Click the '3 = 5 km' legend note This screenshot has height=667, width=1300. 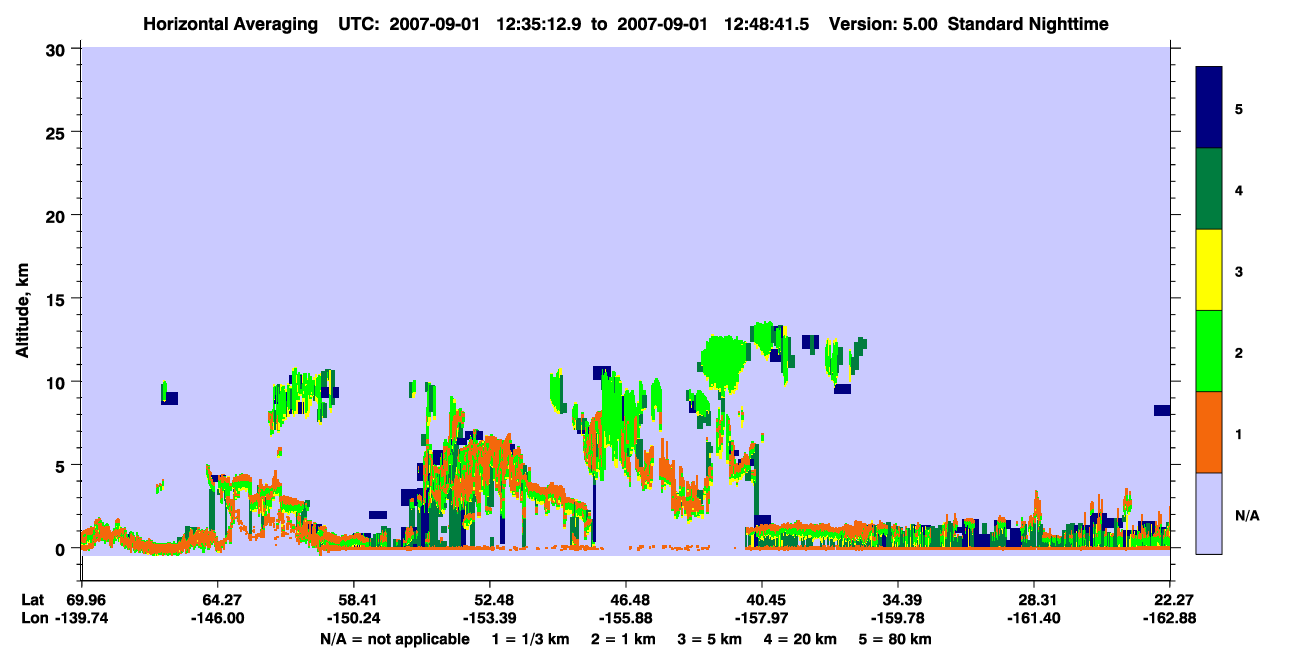click(710, 639)
